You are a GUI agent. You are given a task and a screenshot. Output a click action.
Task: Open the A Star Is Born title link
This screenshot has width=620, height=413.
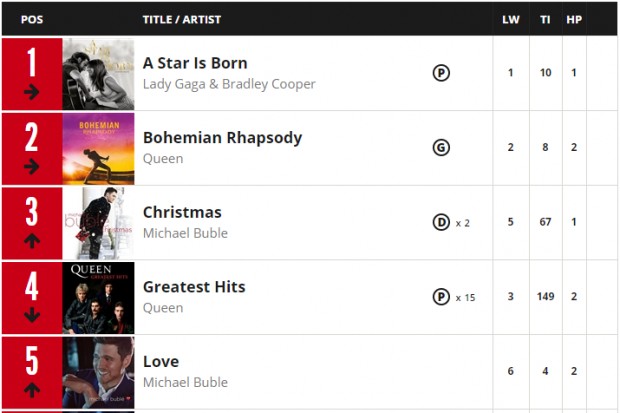195,63
